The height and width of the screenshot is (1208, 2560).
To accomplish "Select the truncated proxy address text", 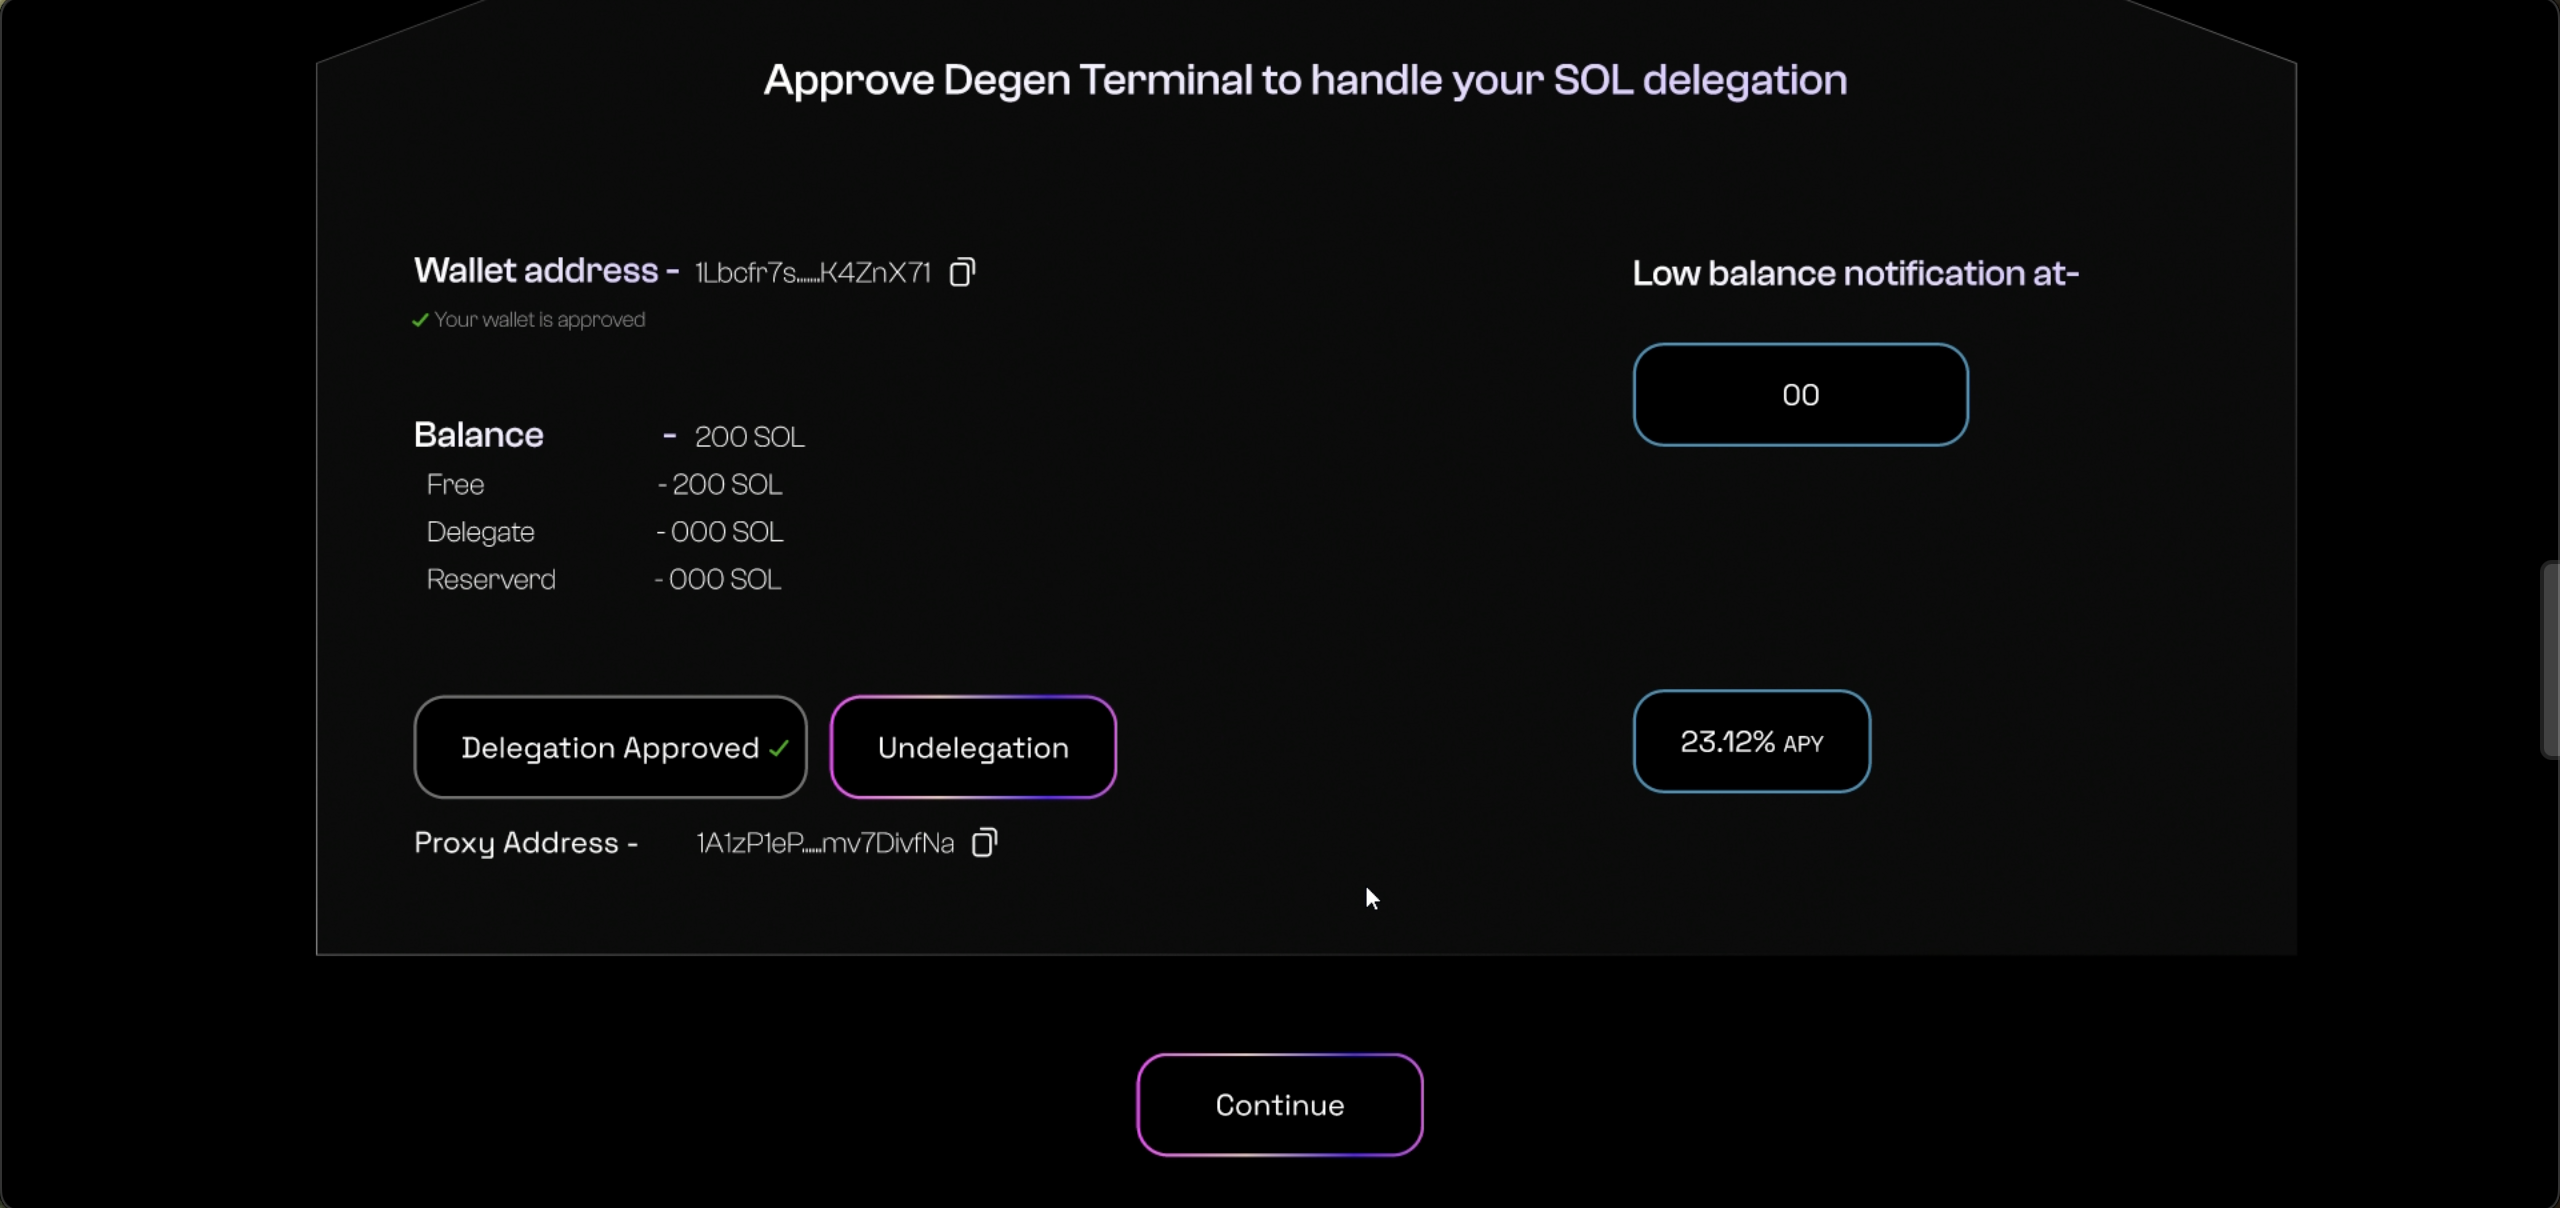I will pyautogui.click(x=825, y=843).
